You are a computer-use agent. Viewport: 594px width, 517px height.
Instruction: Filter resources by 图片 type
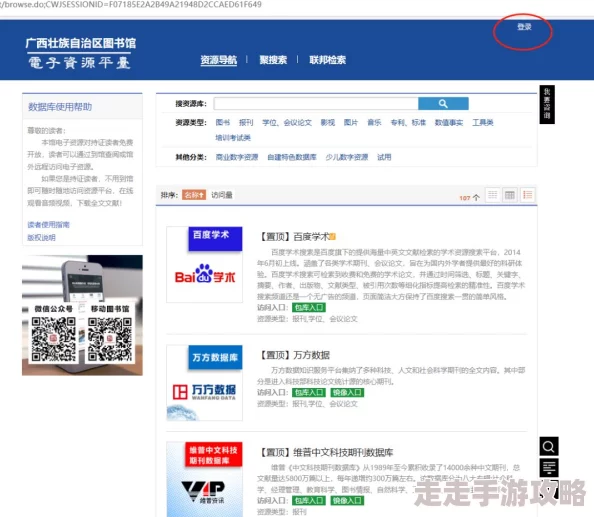pyautogui.click(x=351, y=122)
